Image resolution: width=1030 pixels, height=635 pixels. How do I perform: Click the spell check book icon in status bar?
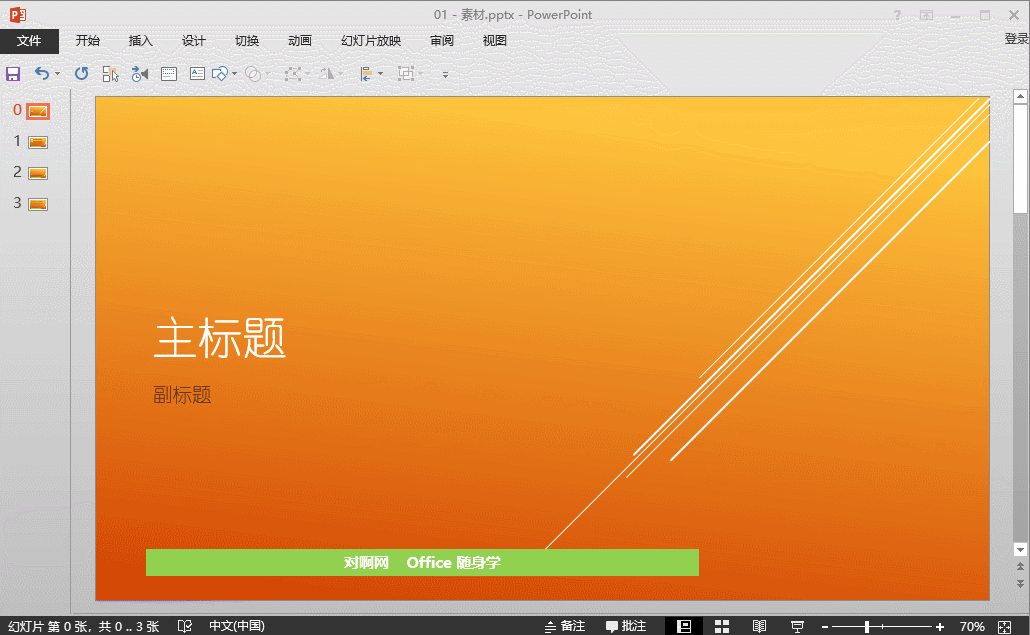(x=185, y=626)
